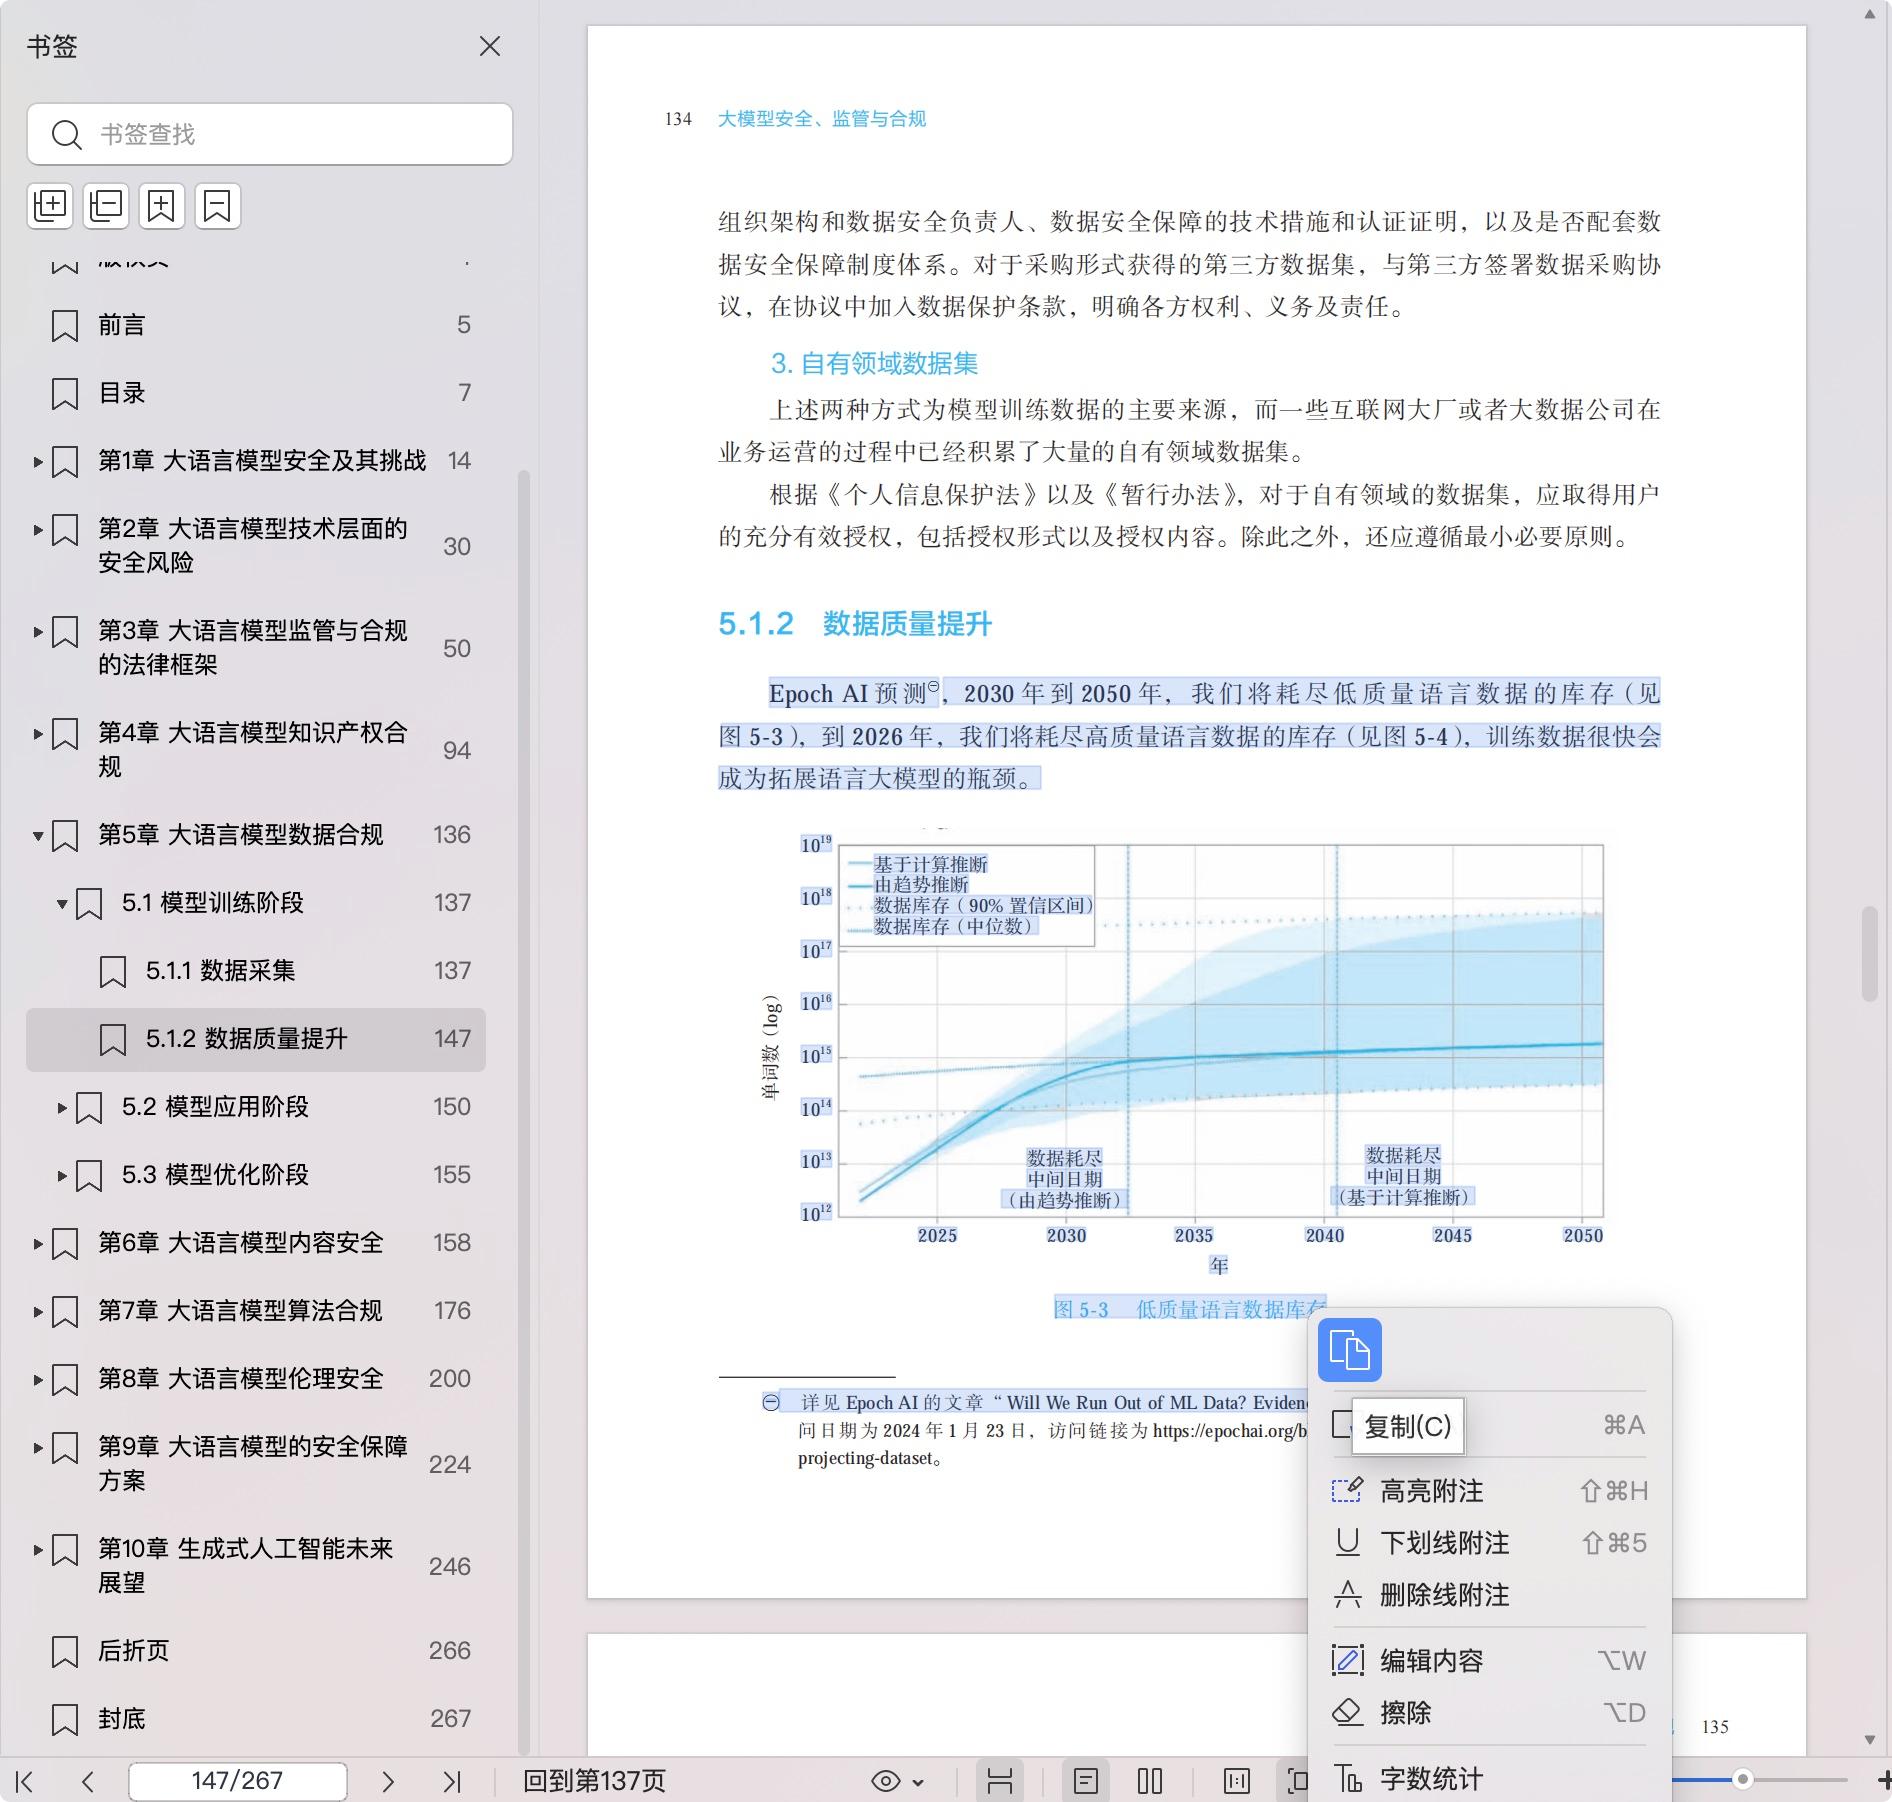Expand 第1章 大语言模型安全及其挑战 bookmark

coord(38,461)
